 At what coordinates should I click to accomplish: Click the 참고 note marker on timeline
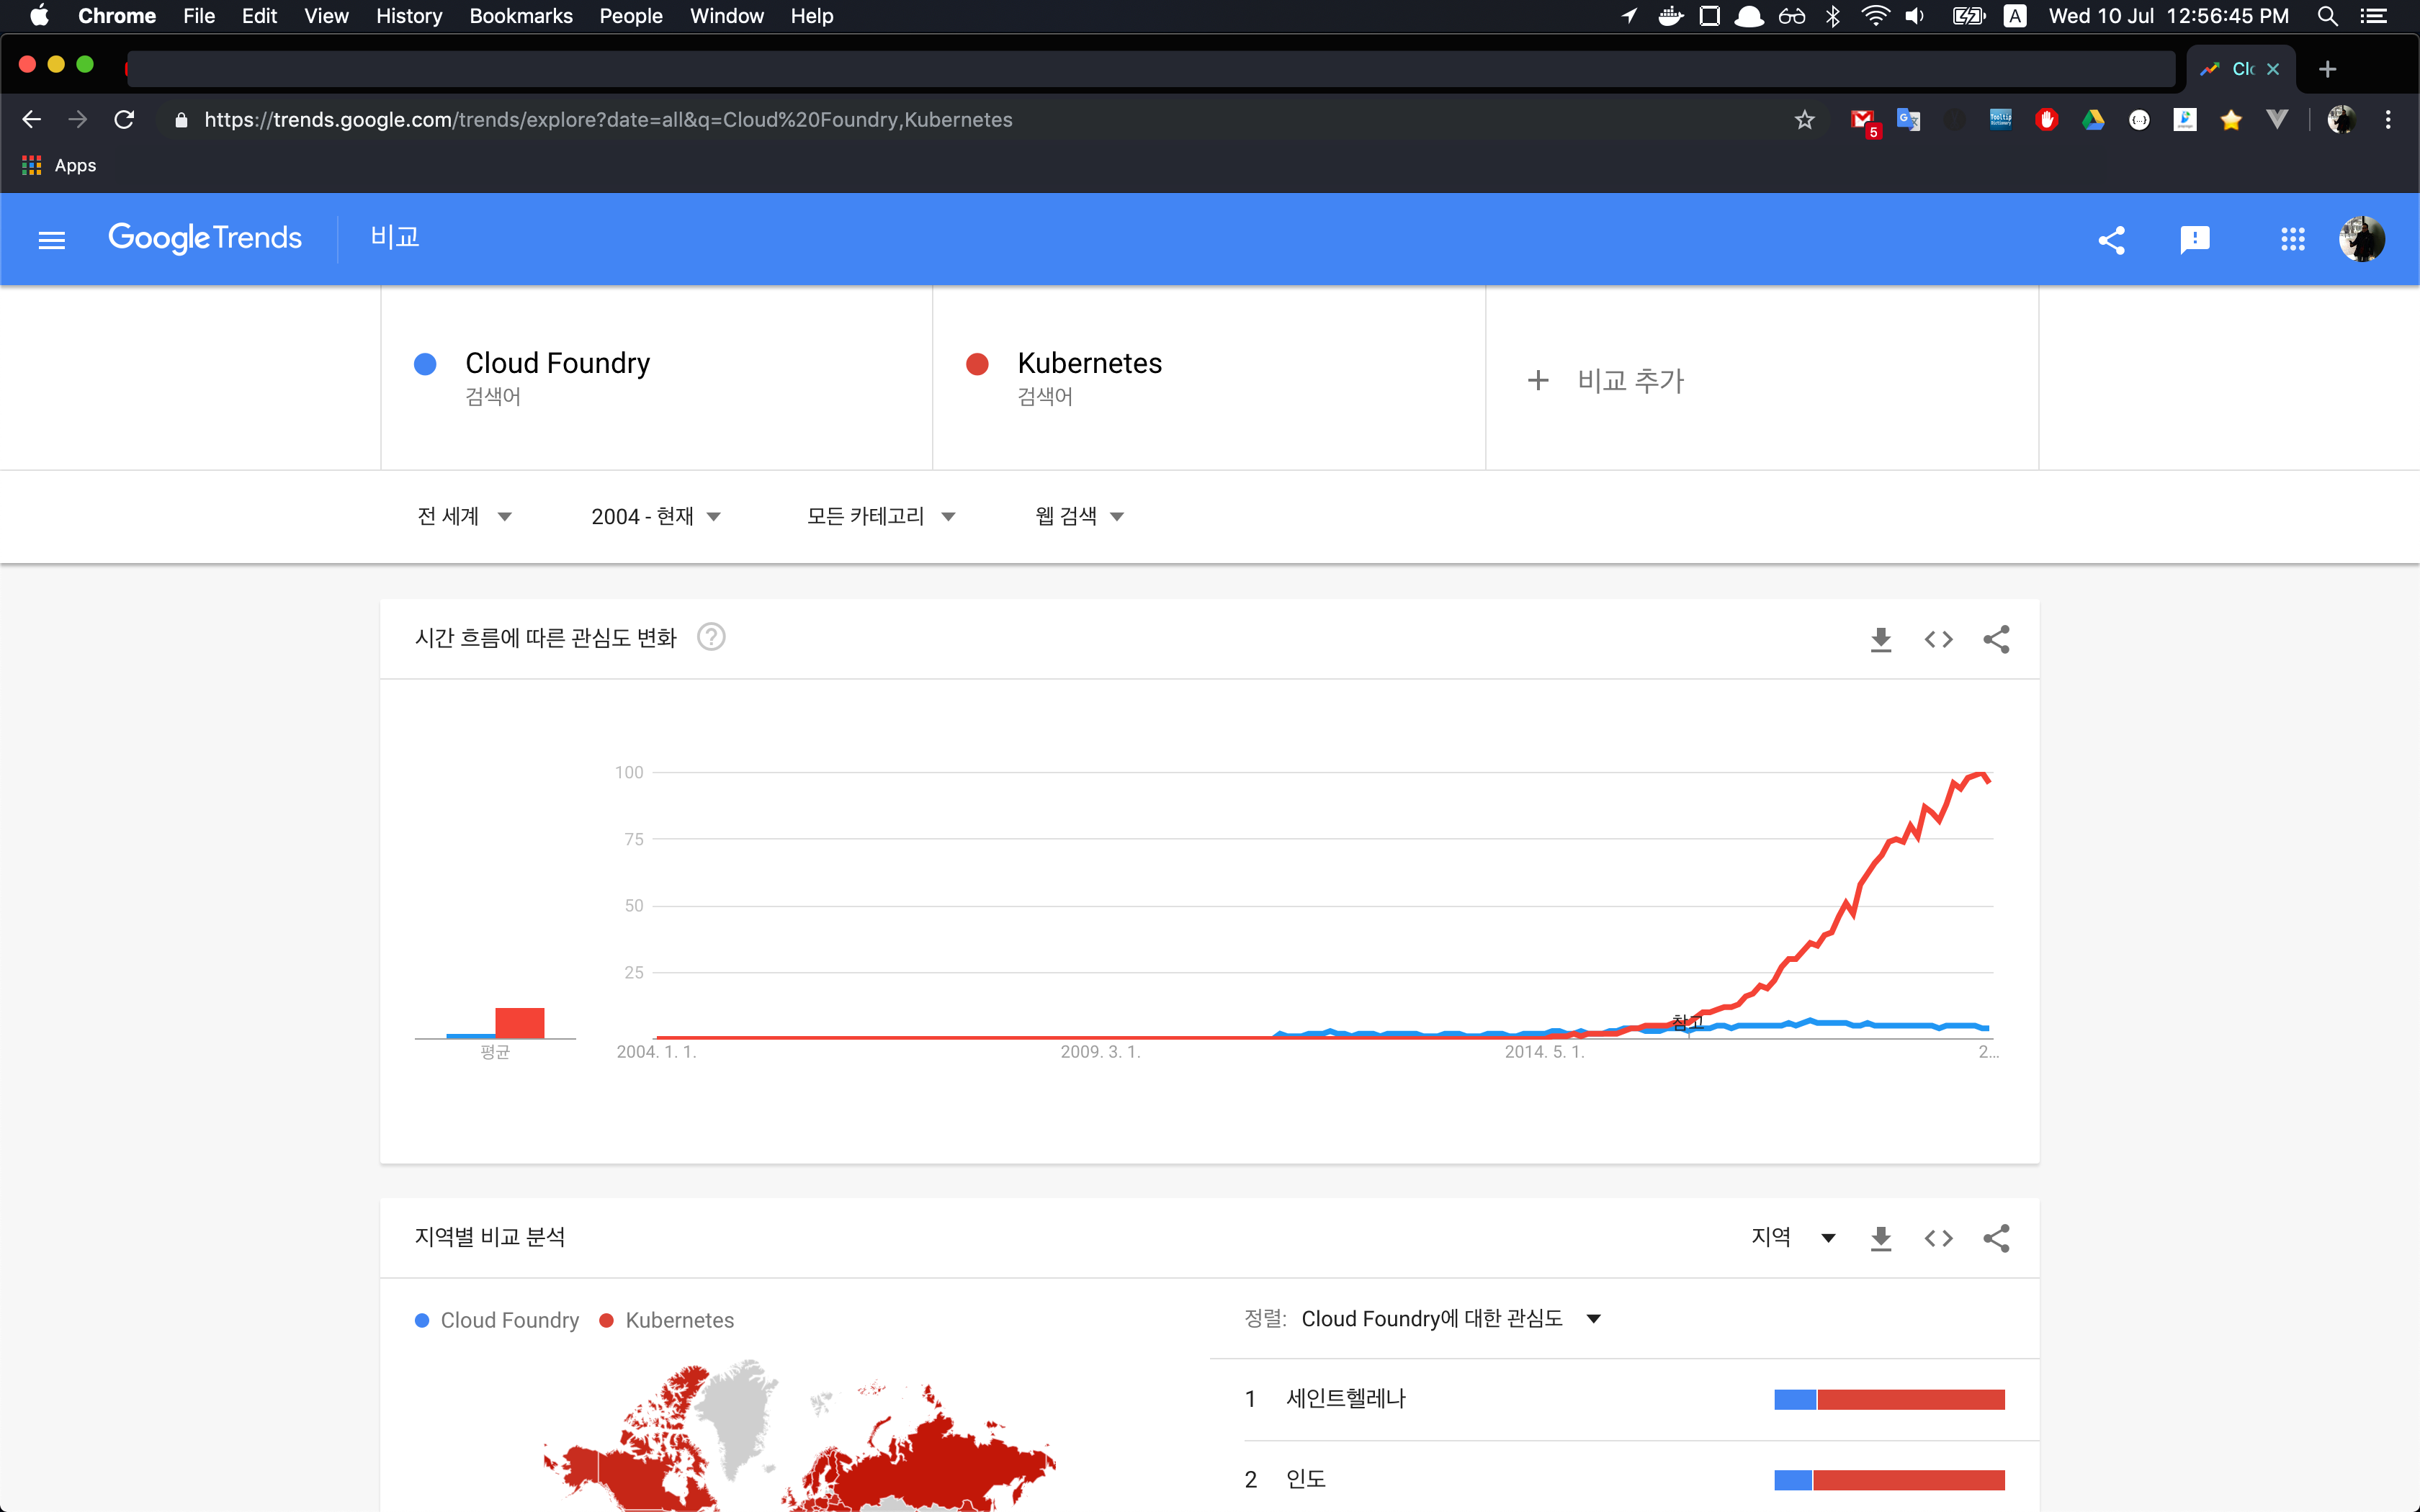[1688, 1022]
